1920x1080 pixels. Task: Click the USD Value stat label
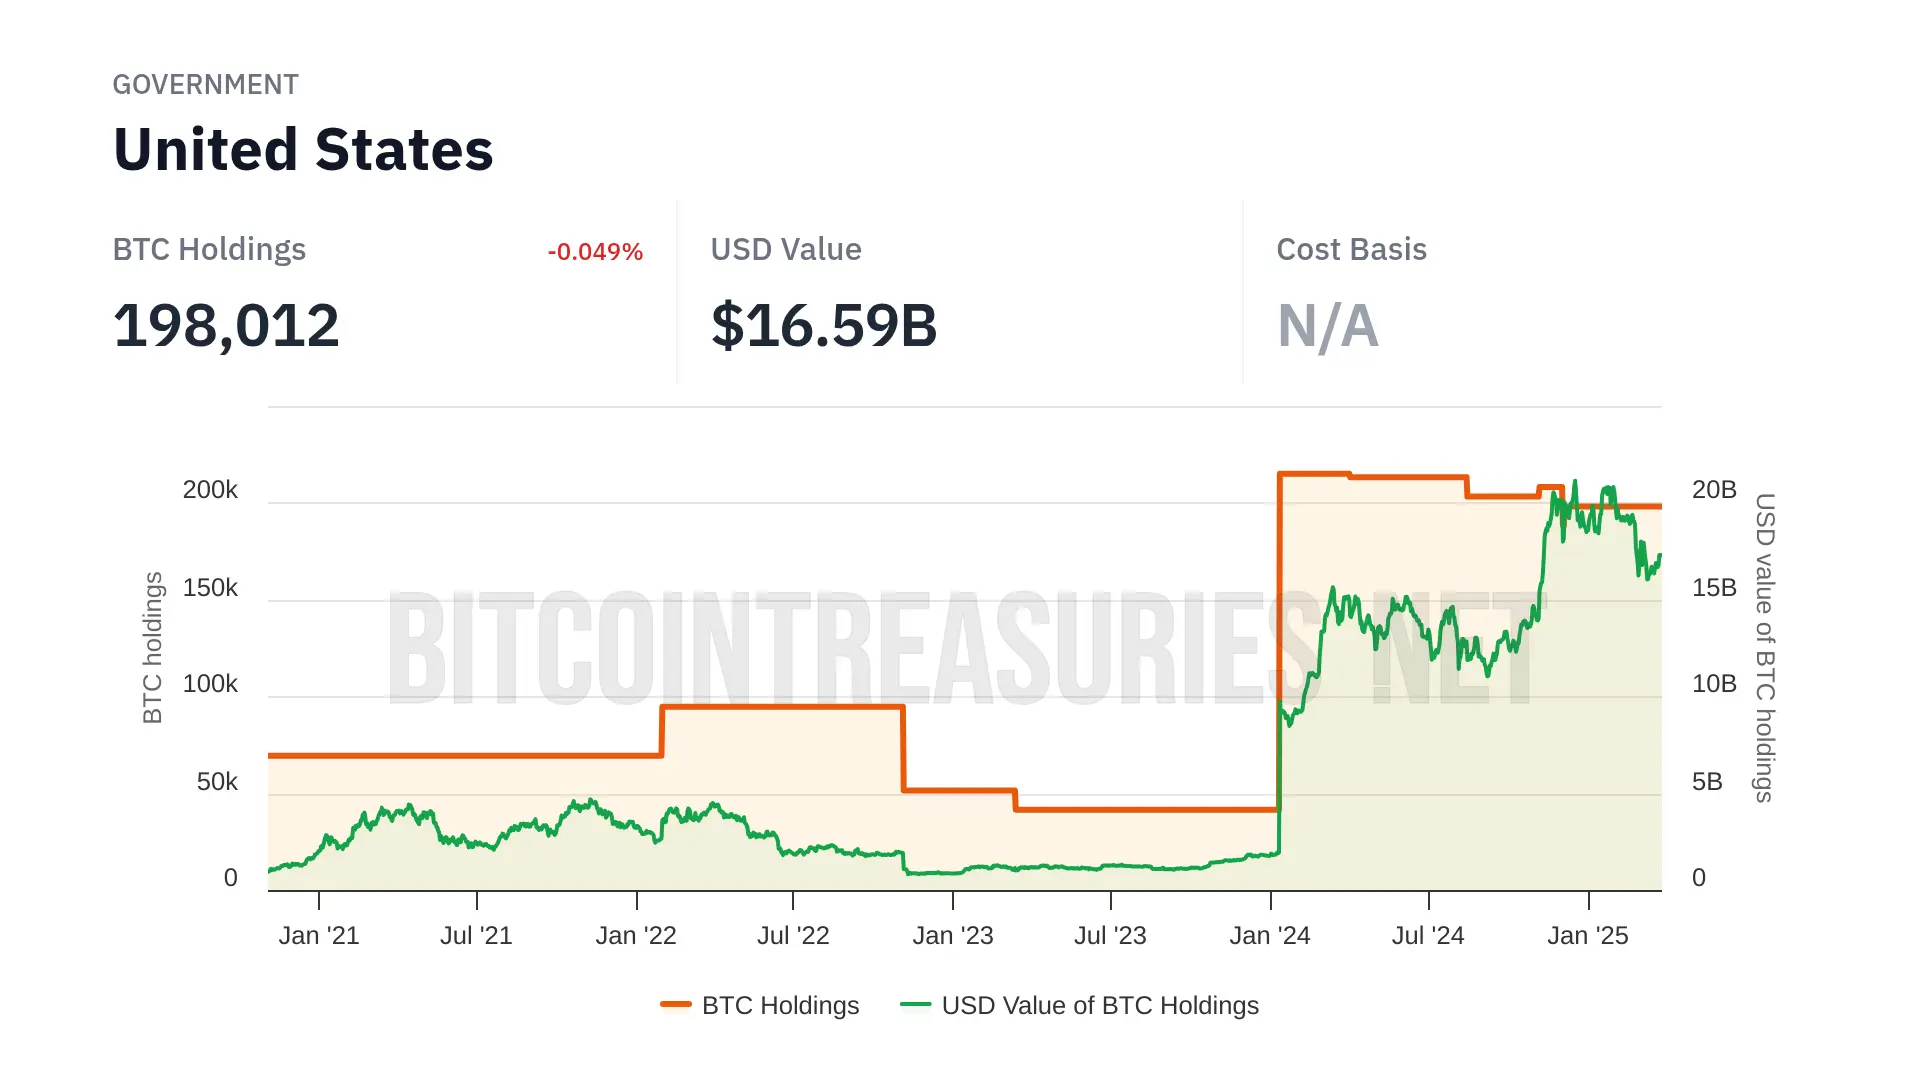point(786,250)
